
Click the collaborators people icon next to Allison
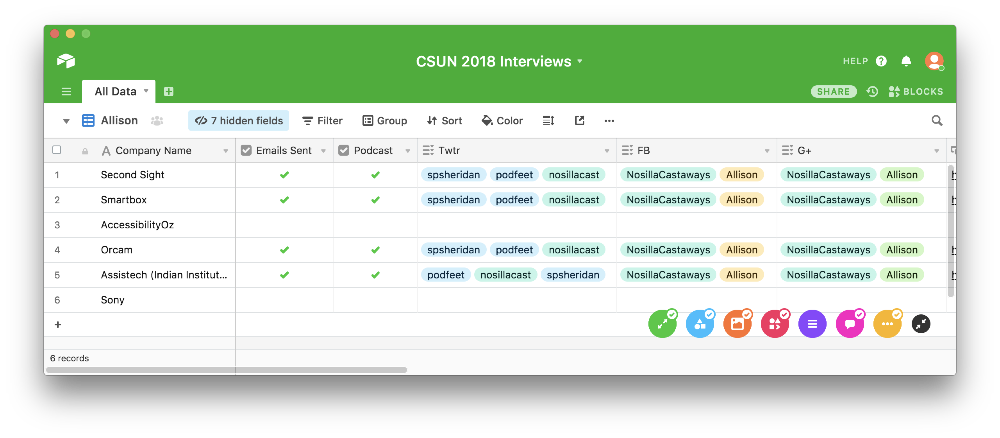tap(157, 120)
